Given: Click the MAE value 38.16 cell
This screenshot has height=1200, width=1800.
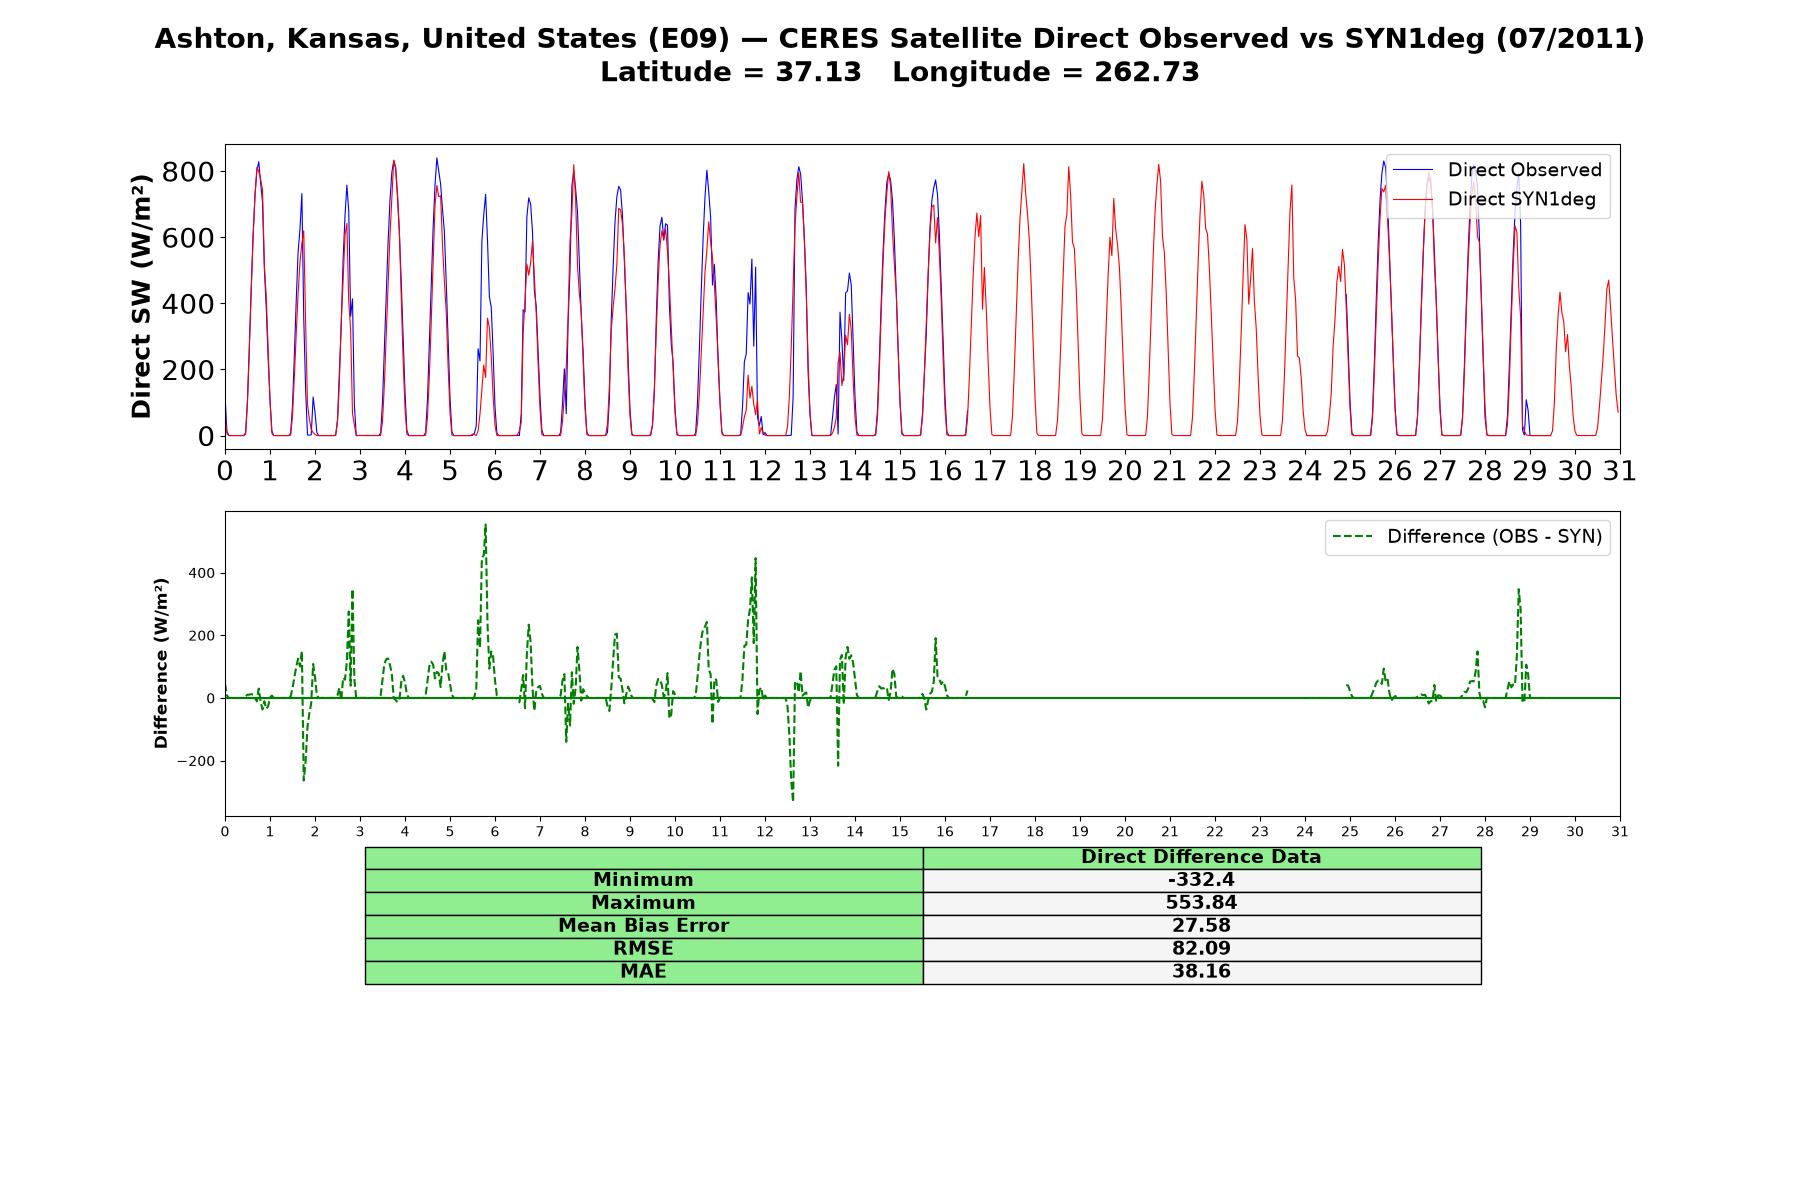Looking at the screenshot, I should coord(1201,972).
